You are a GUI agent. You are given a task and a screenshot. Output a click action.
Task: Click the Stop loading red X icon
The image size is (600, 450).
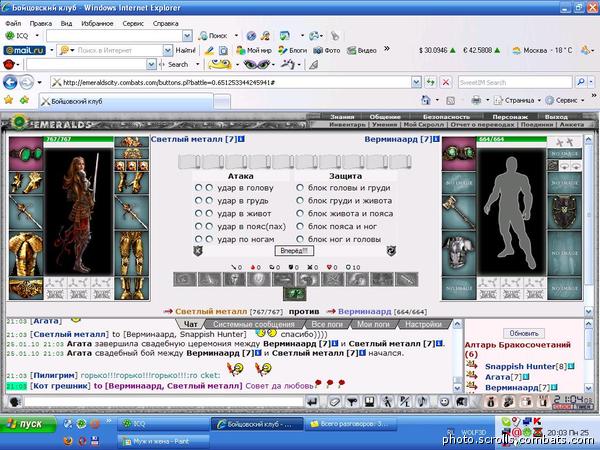446,82
